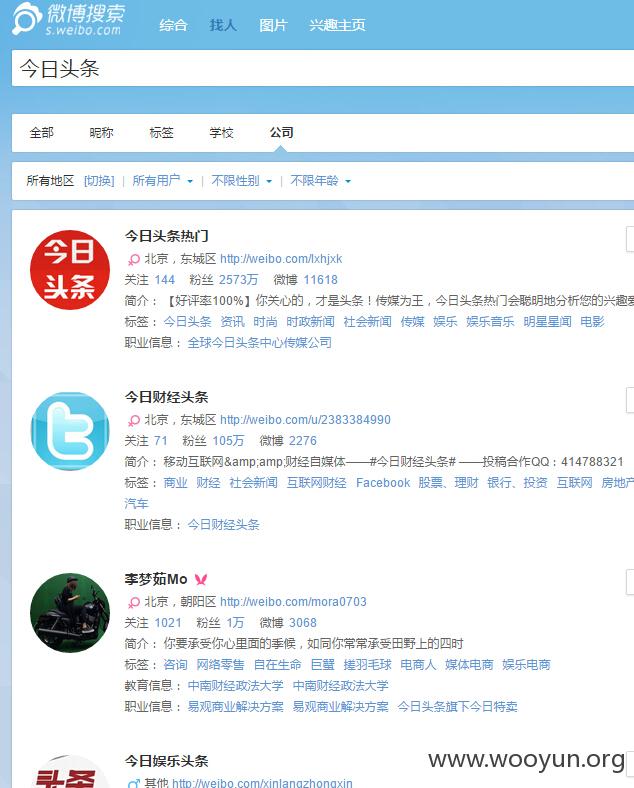Image resolution: width=634 pixels, height=788 pixels.
Task: Click fans count 105万
Action: coord(228,441)
